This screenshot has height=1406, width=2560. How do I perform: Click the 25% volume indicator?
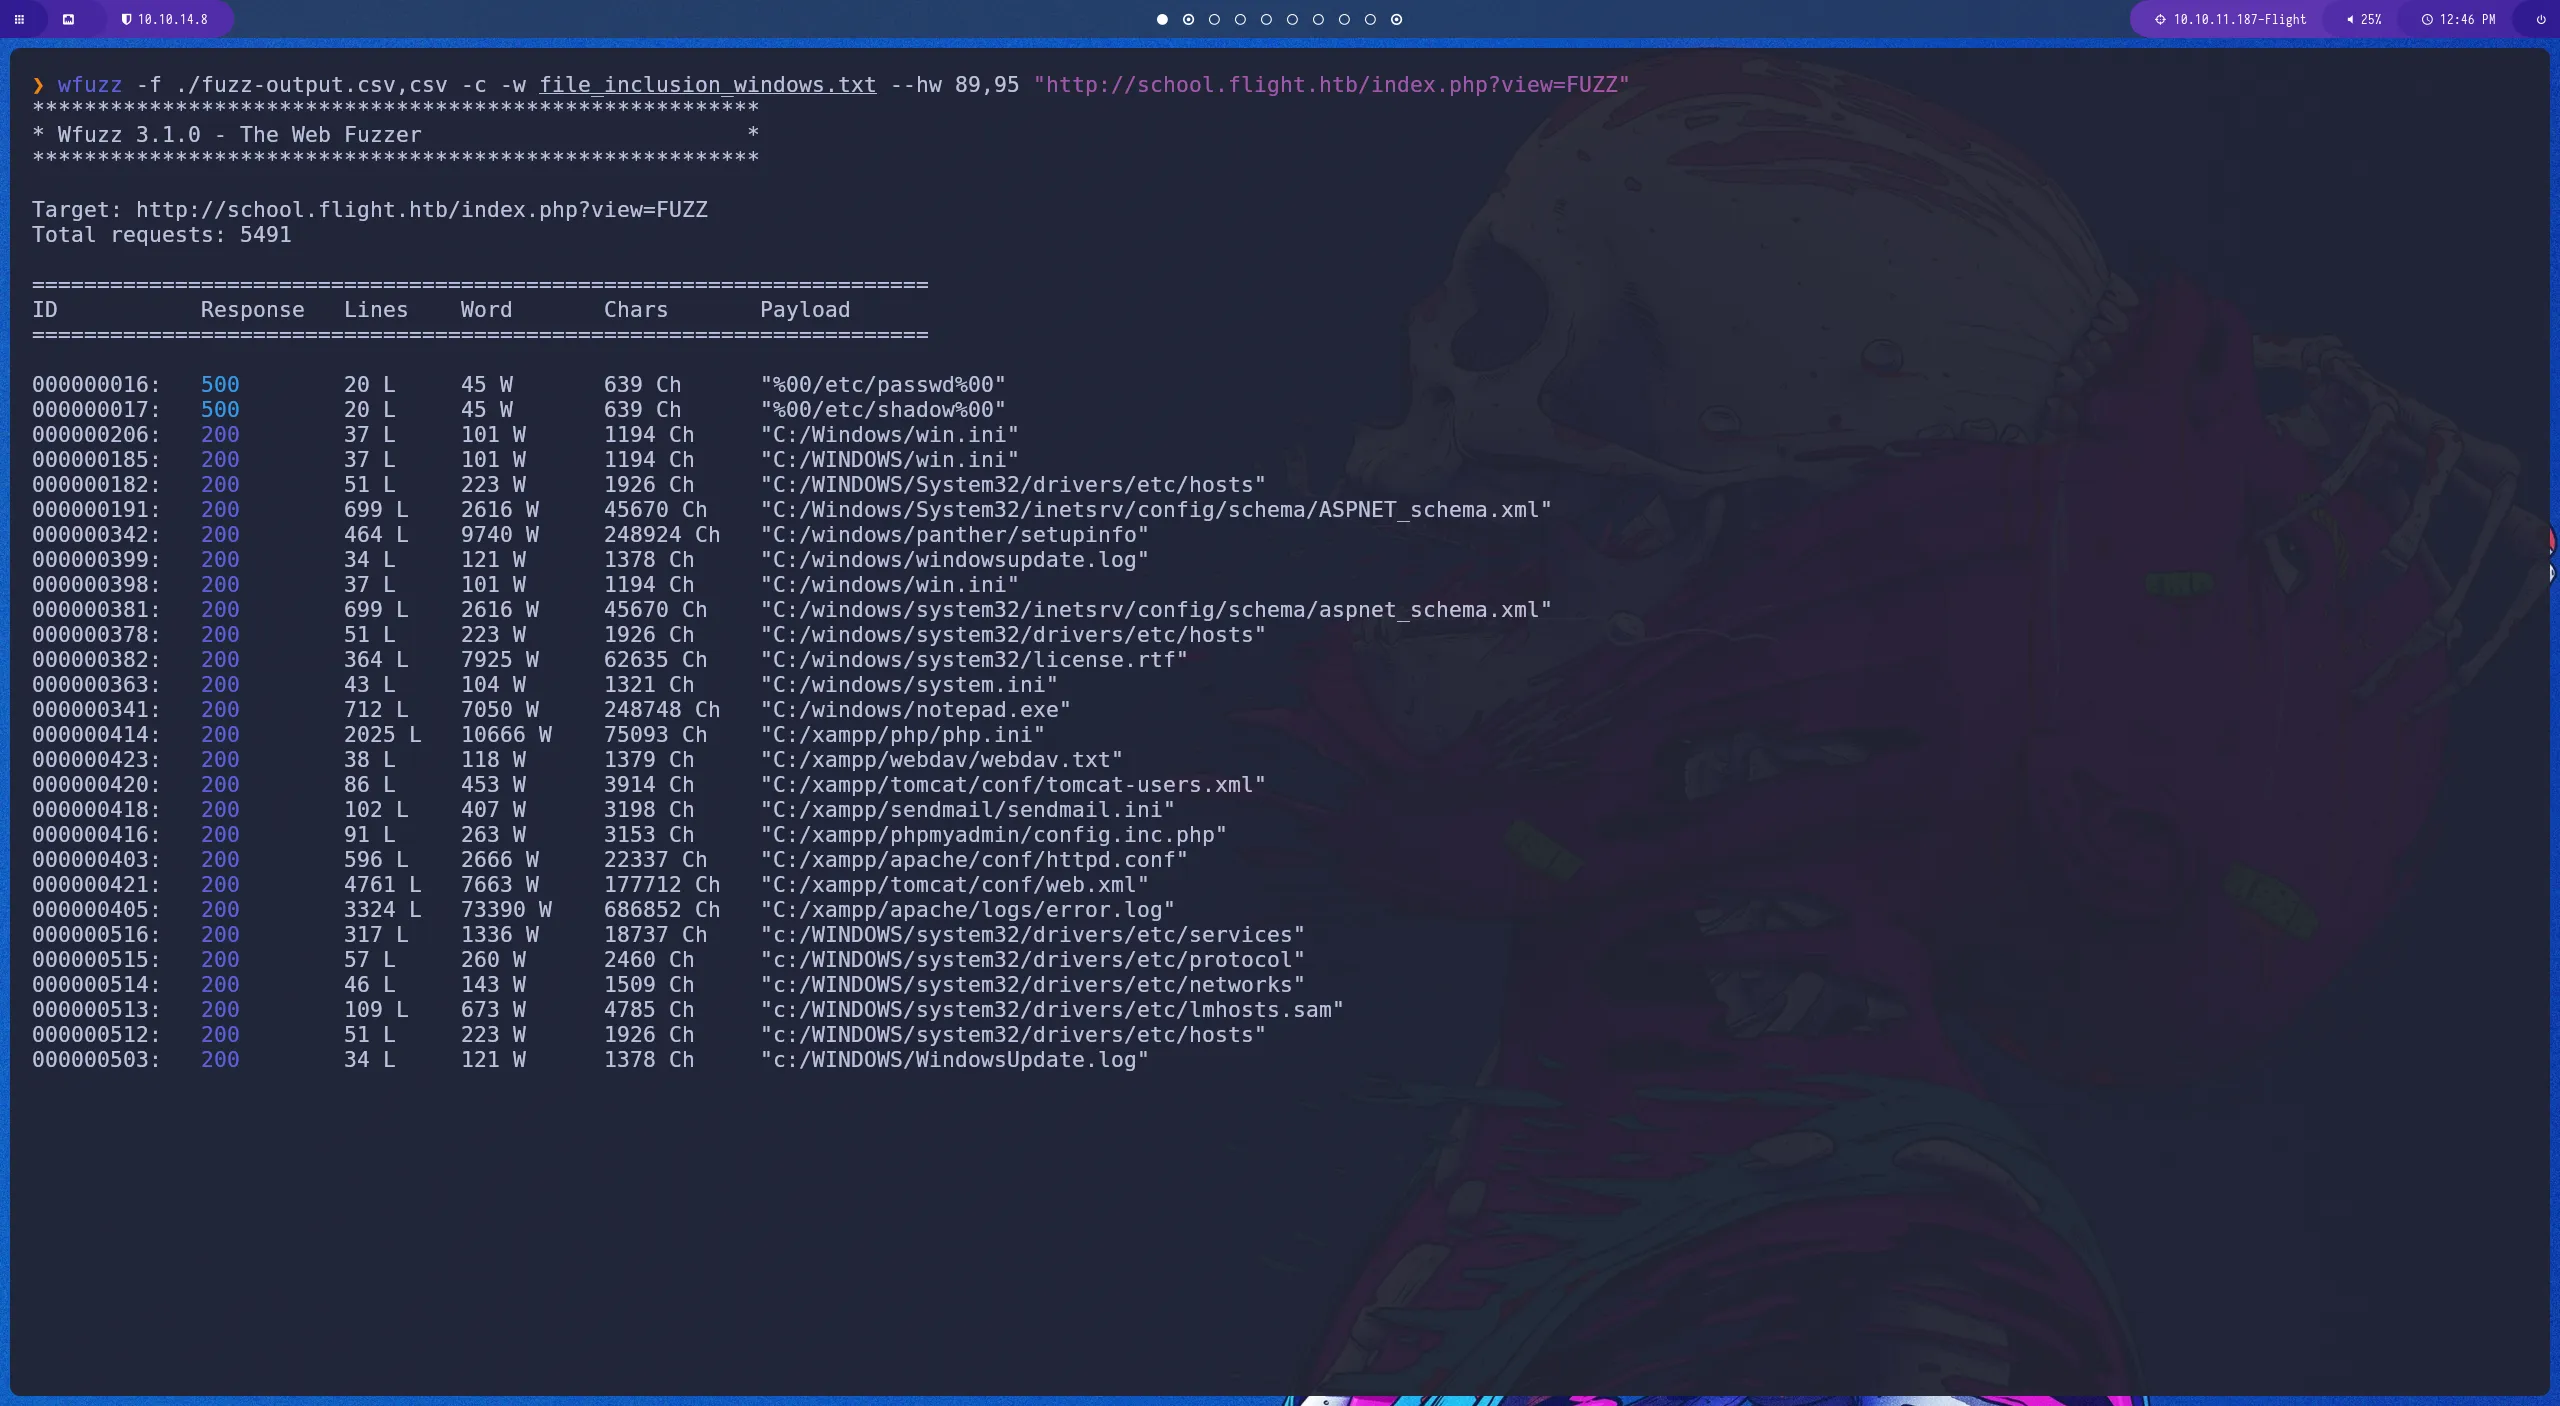coord(2371,19)
